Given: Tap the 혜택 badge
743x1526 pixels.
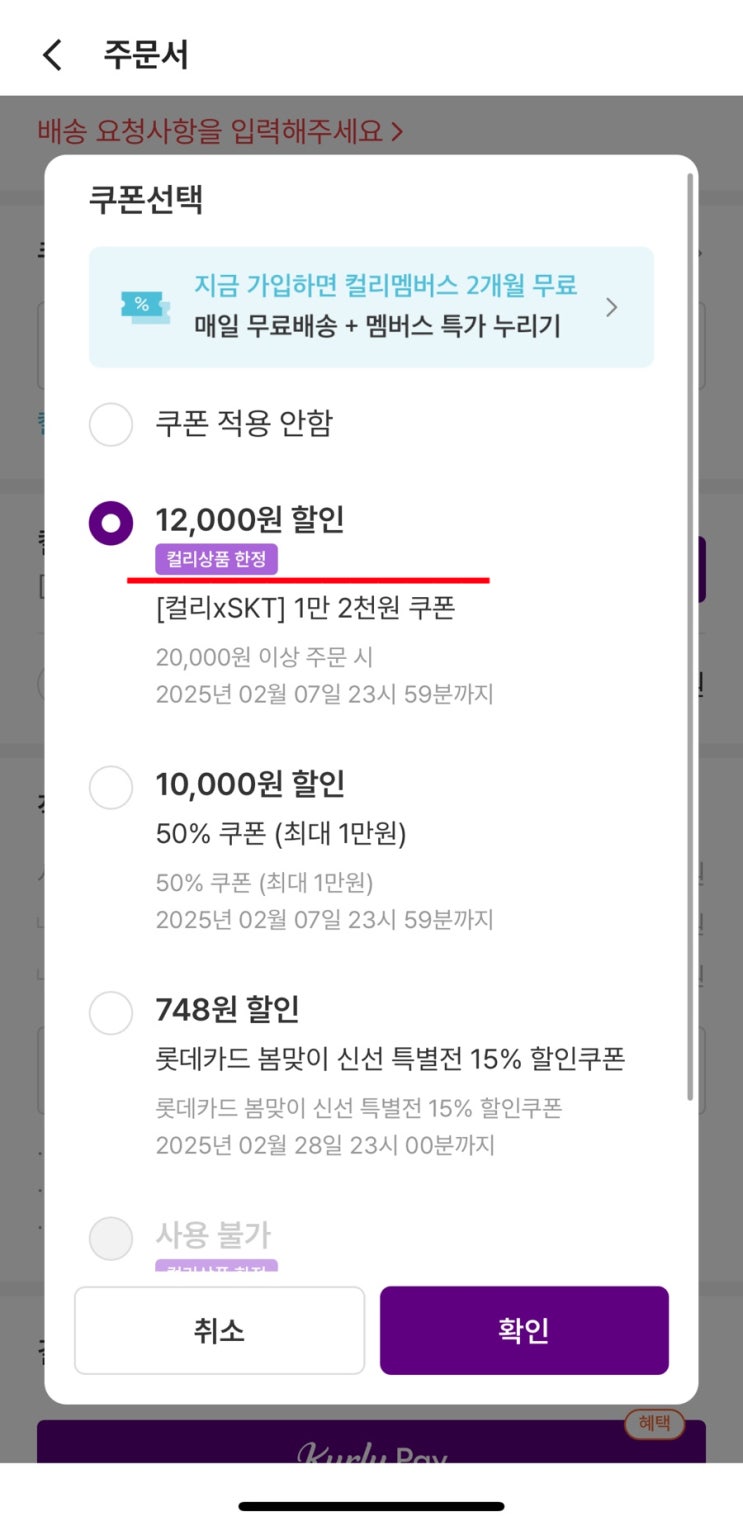Looking at the screenshot, I should 654,1423.
